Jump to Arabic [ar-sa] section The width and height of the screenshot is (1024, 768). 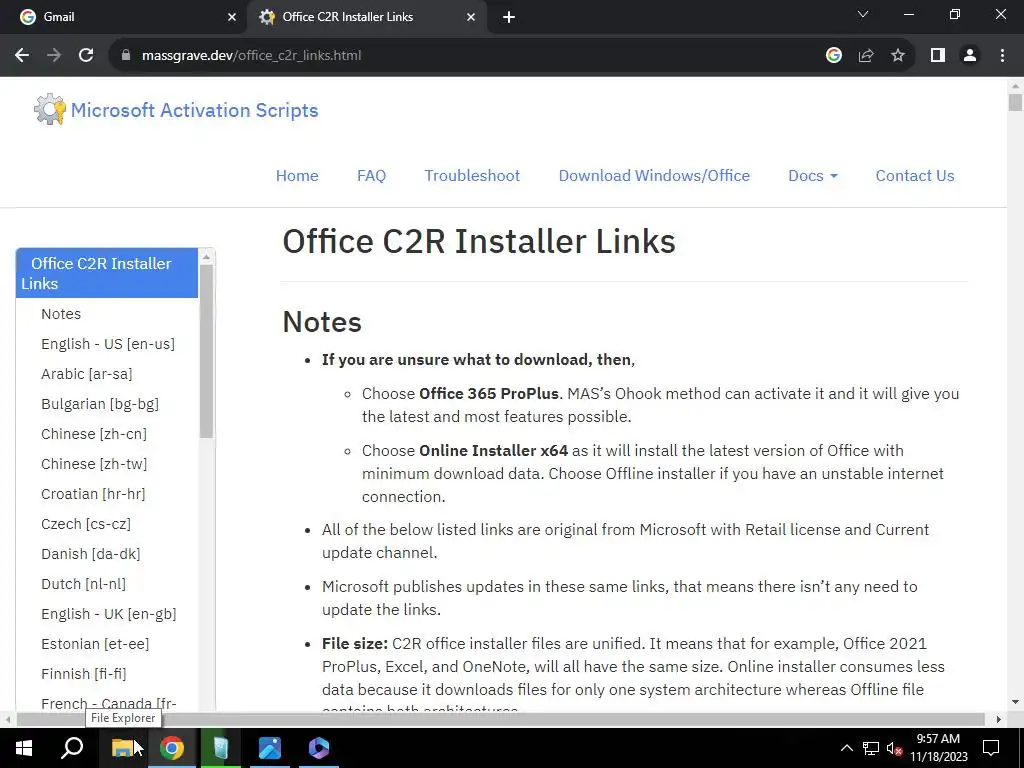click(x=87, y=374)
